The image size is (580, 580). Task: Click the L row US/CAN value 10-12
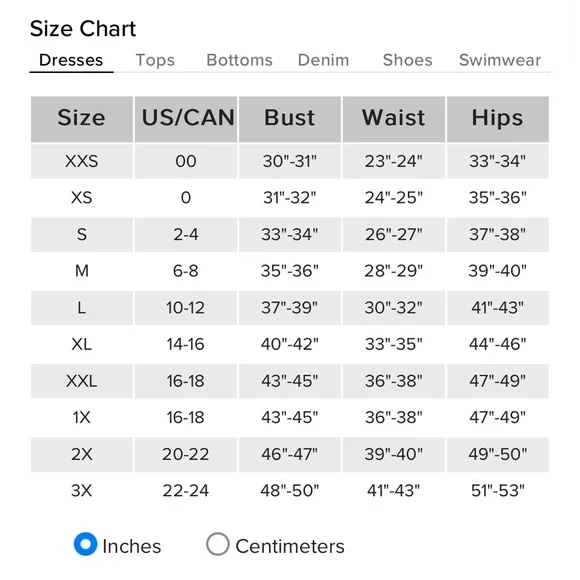[x=186, y=308]
